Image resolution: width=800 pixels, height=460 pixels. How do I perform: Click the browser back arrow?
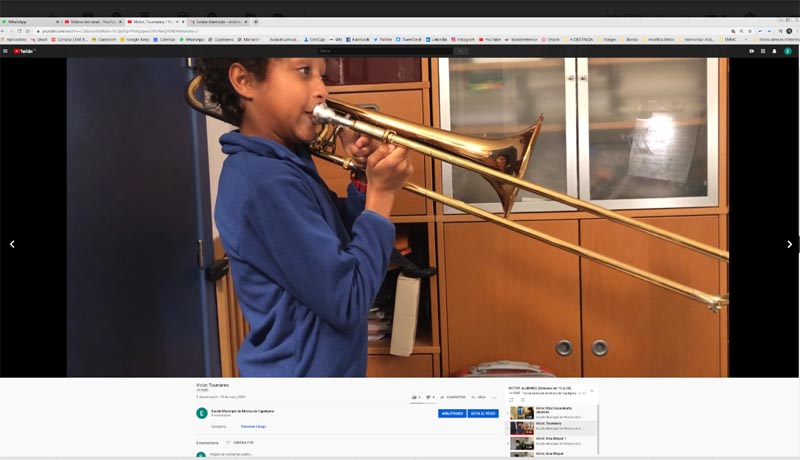3,31
